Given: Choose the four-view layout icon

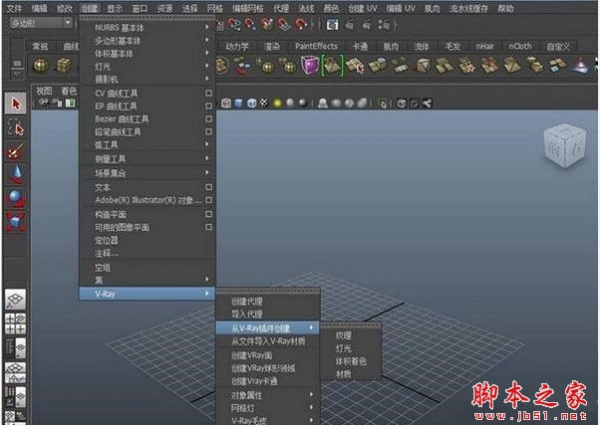Looking at the screenshot, I should [x=14, y=323].
